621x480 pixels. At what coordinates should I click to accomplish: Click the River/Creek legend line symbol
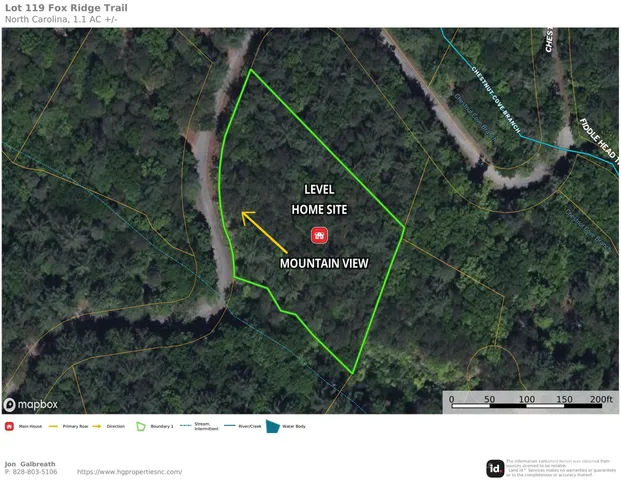tap(230, 426)
